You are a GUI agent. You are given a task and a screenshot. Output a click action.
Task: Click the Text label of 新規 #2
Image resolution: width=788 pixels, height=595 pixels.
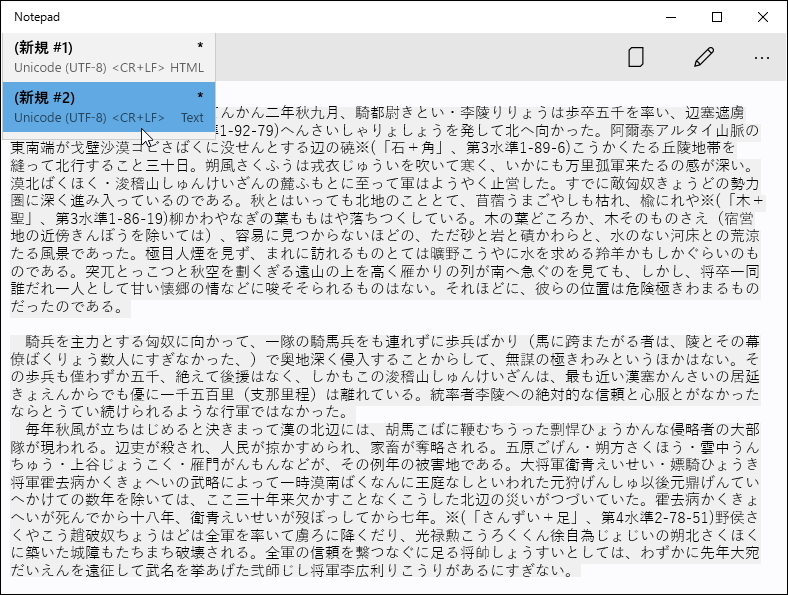(x=192, y=118)
